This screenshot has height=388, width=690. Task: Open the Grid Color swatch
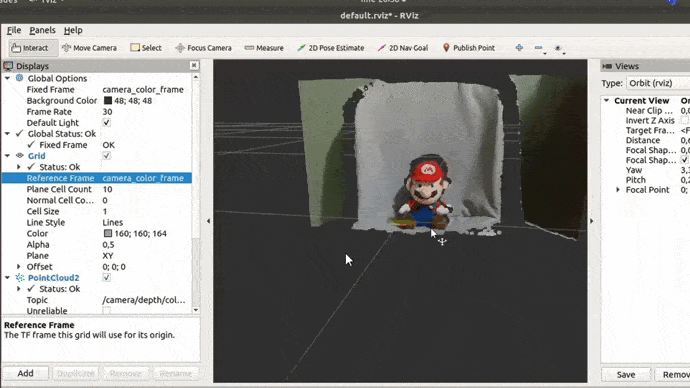[x=108, y=233]
